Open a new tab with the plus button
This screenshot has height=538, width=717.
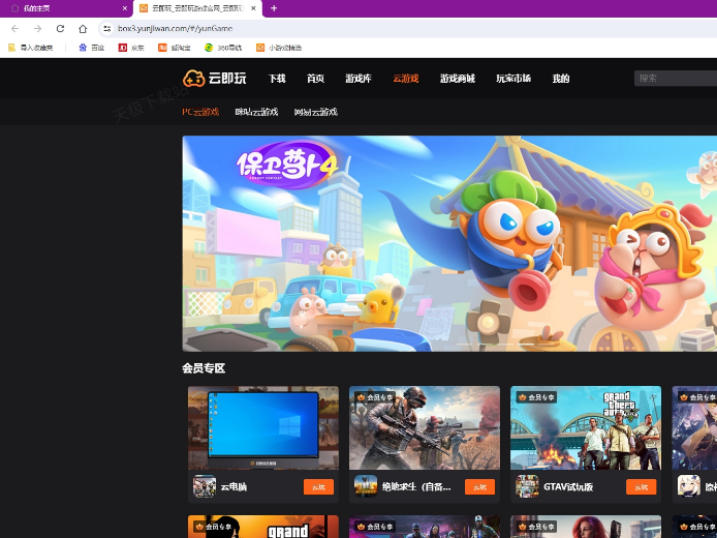274,8
